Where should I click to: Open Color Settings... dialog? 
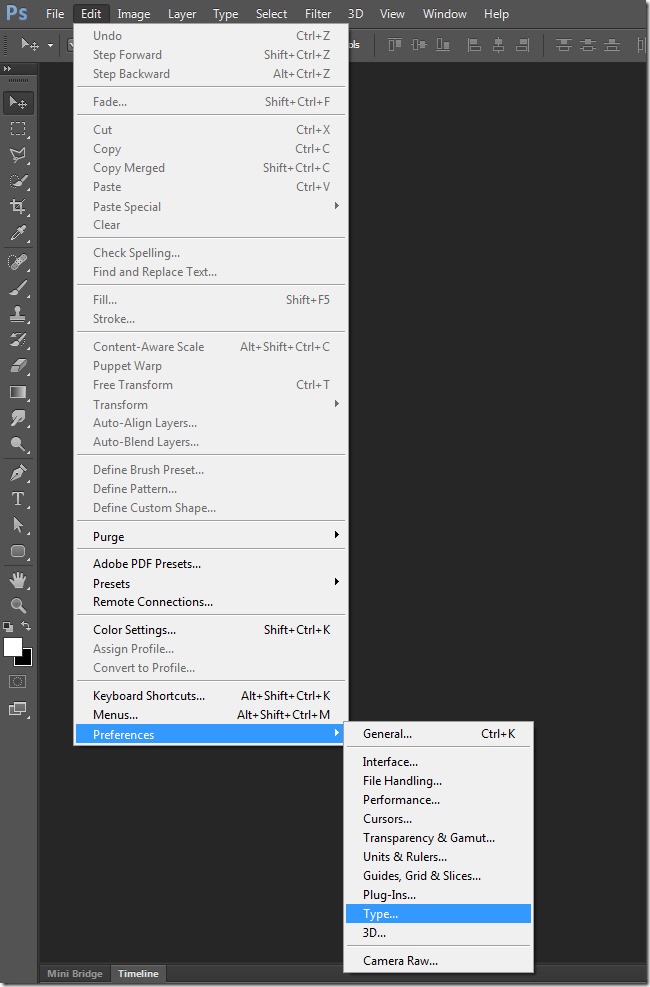tap(211, 629)
